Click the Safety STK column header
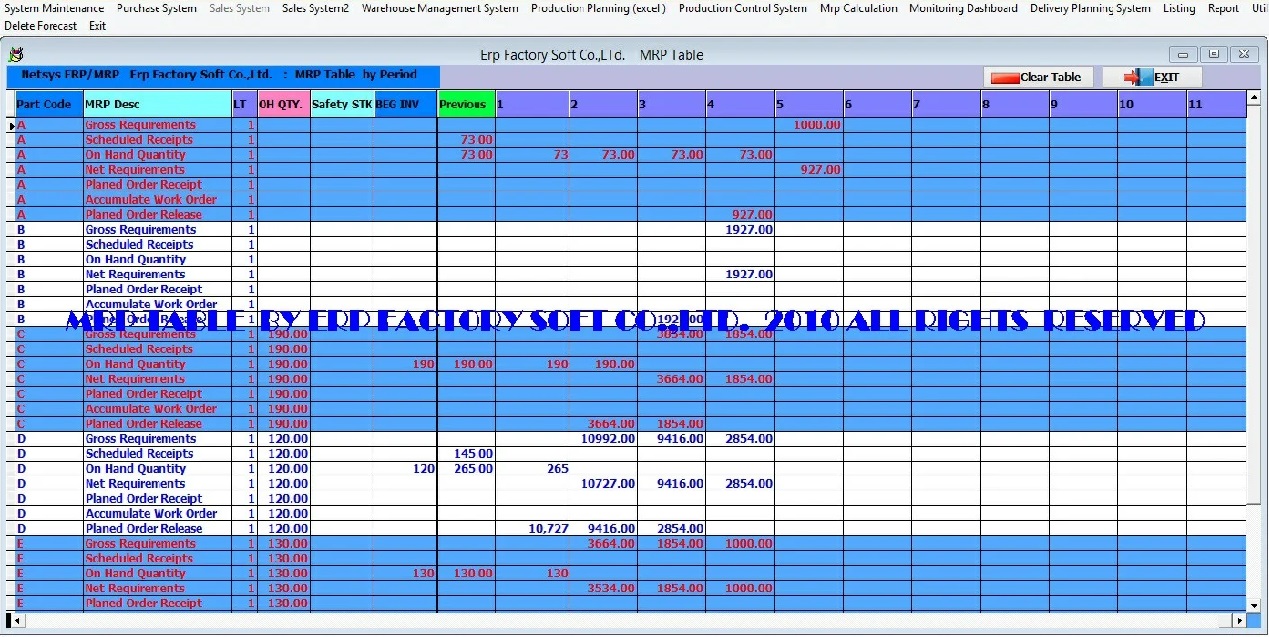The height and width of the screenshot is (637, 1269). coord(341,104)
